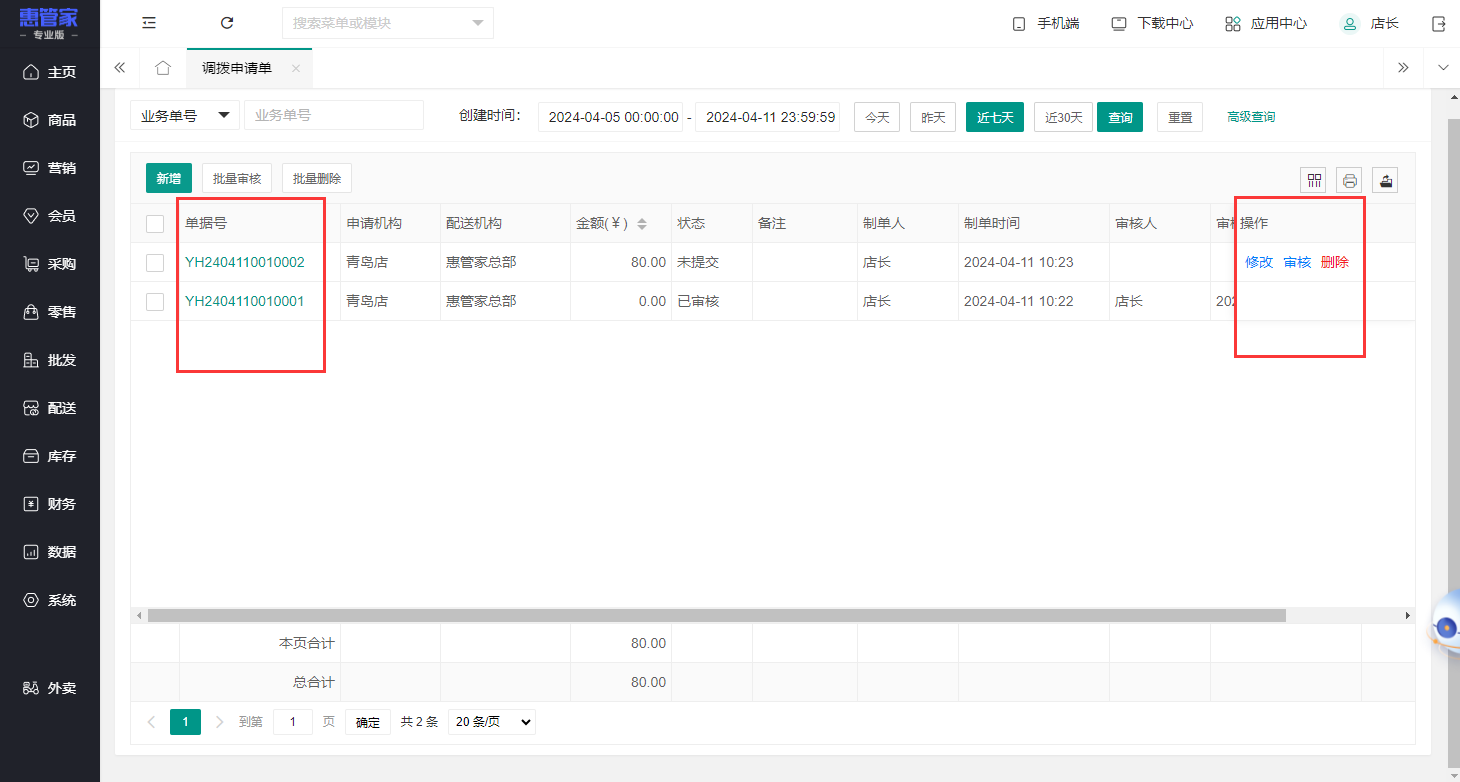Open the 搜索菜单或模块 search dropdown
Viewport: 1460px width, 782px height.
[x=388, y=23]
